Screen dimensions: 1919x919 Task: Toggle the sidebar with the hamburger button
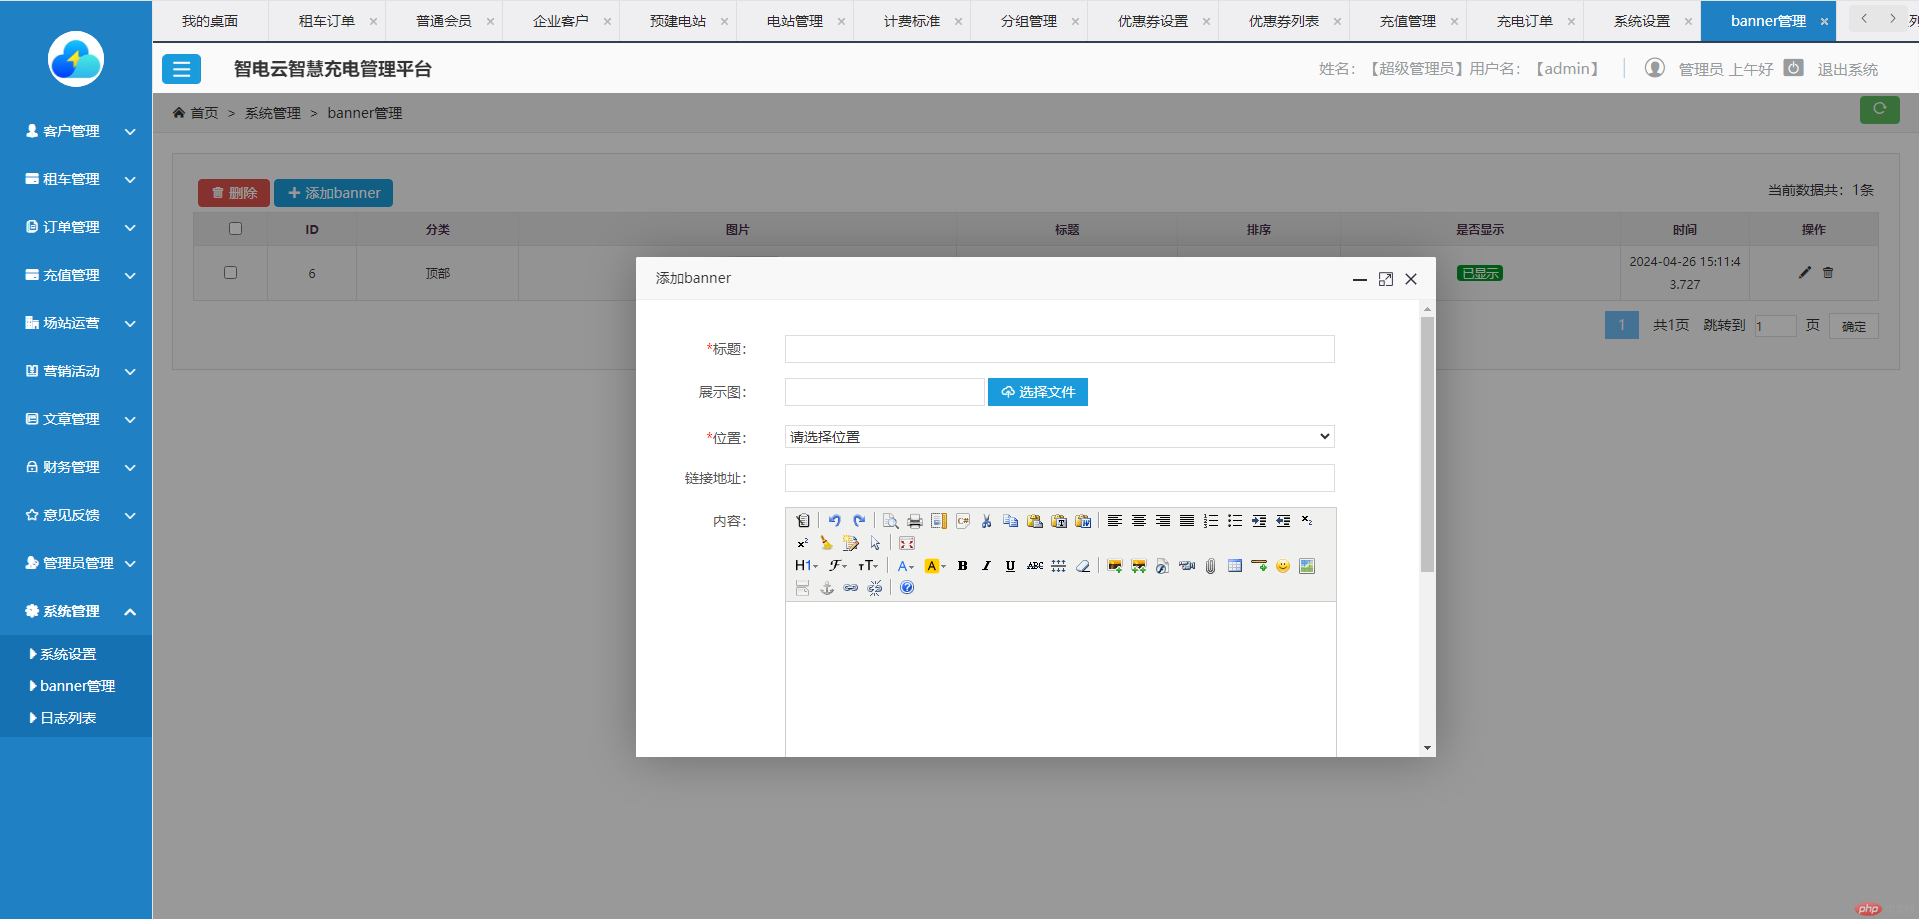pos(181,69)
